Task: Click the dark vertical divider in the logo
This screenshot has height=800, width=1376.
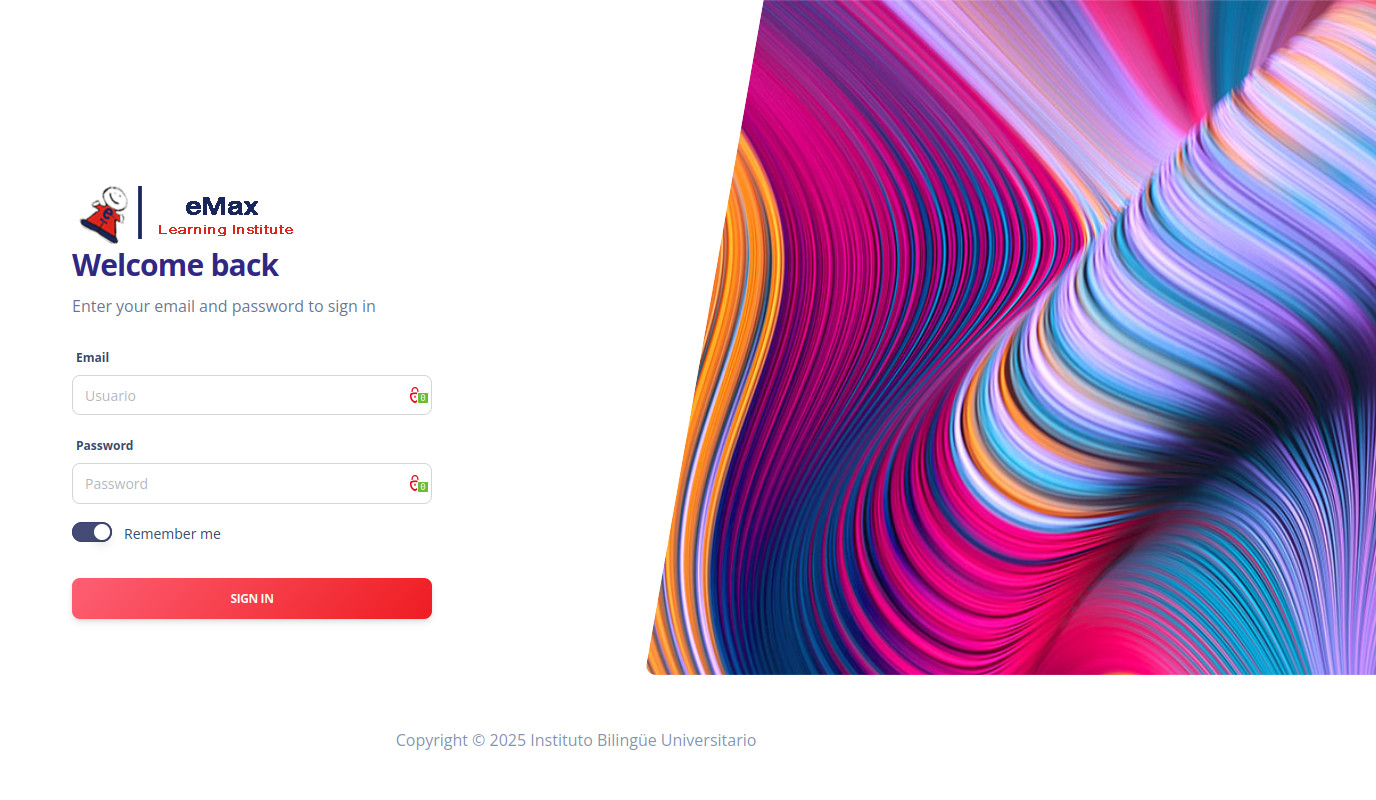Action: [140, 212]
